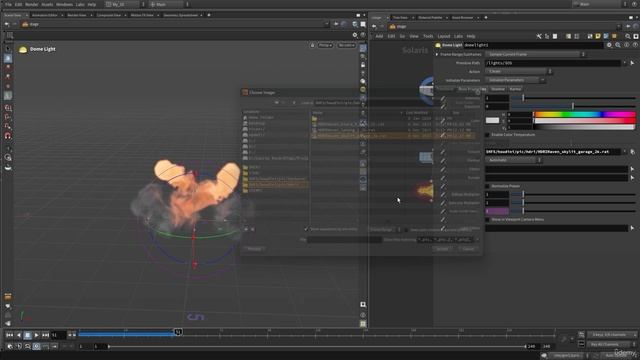Image resolution: width=640 pixels, height=360 pixels.
Task: Open the File menu
Action: click(x=8, y=4)
